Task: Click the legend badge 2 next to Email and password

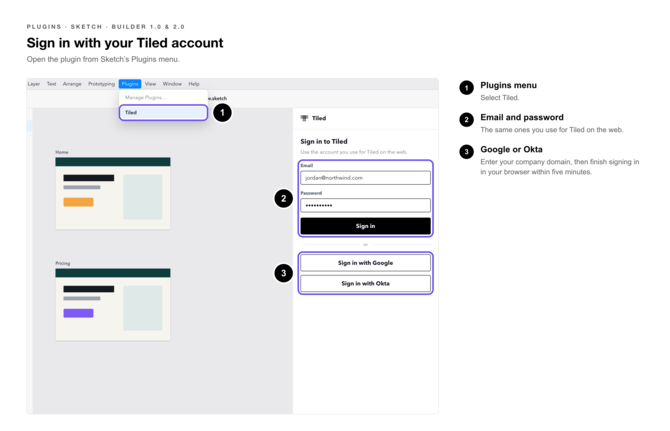Action: tap(467, 120)
